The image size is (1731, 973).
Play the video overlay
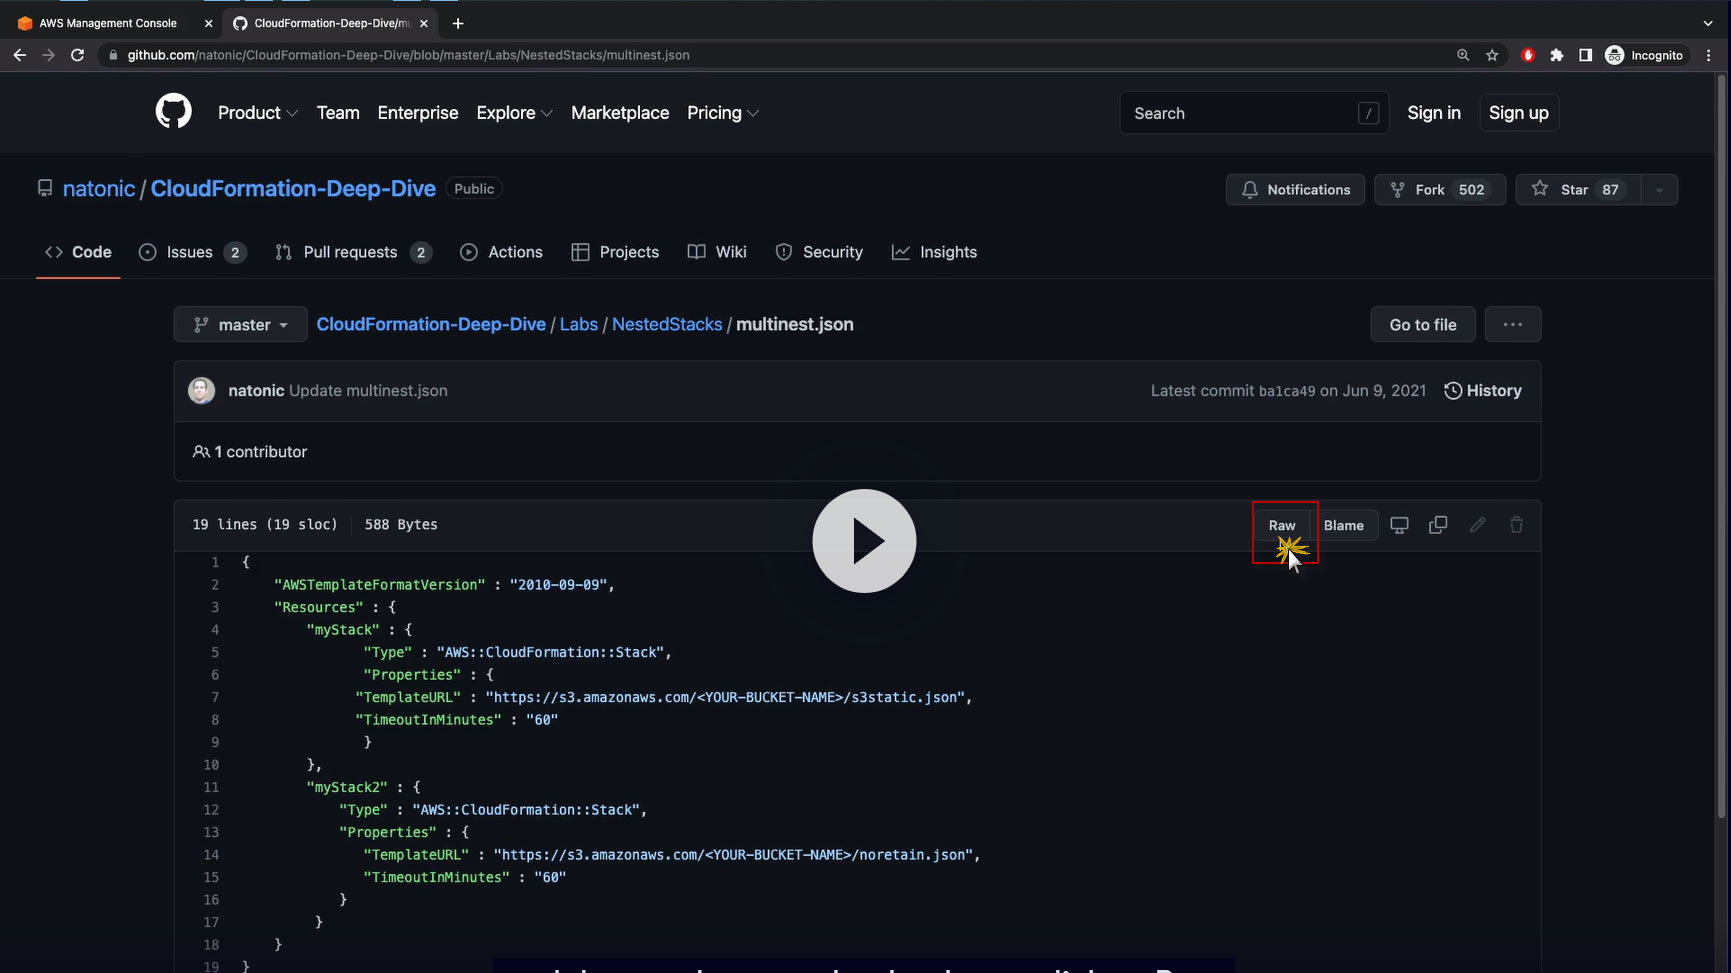[864, 541]
